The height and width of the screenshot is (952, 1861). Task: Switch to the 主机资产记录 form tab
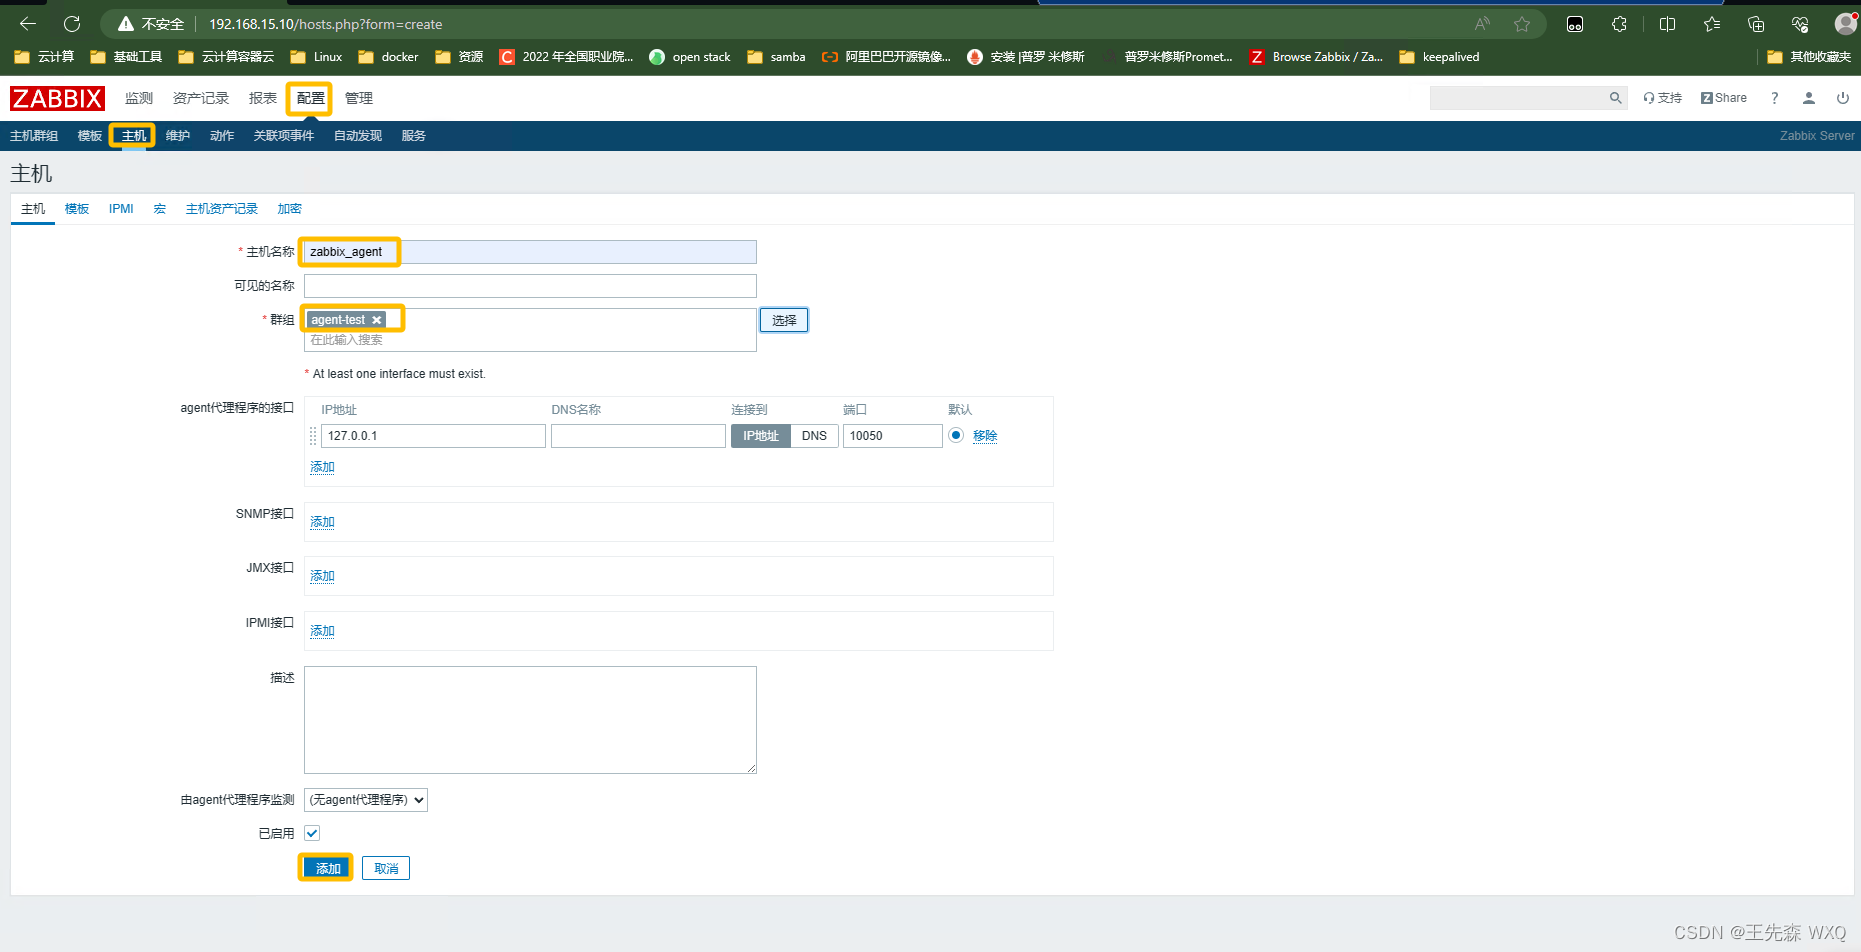[x=222, y=209]
